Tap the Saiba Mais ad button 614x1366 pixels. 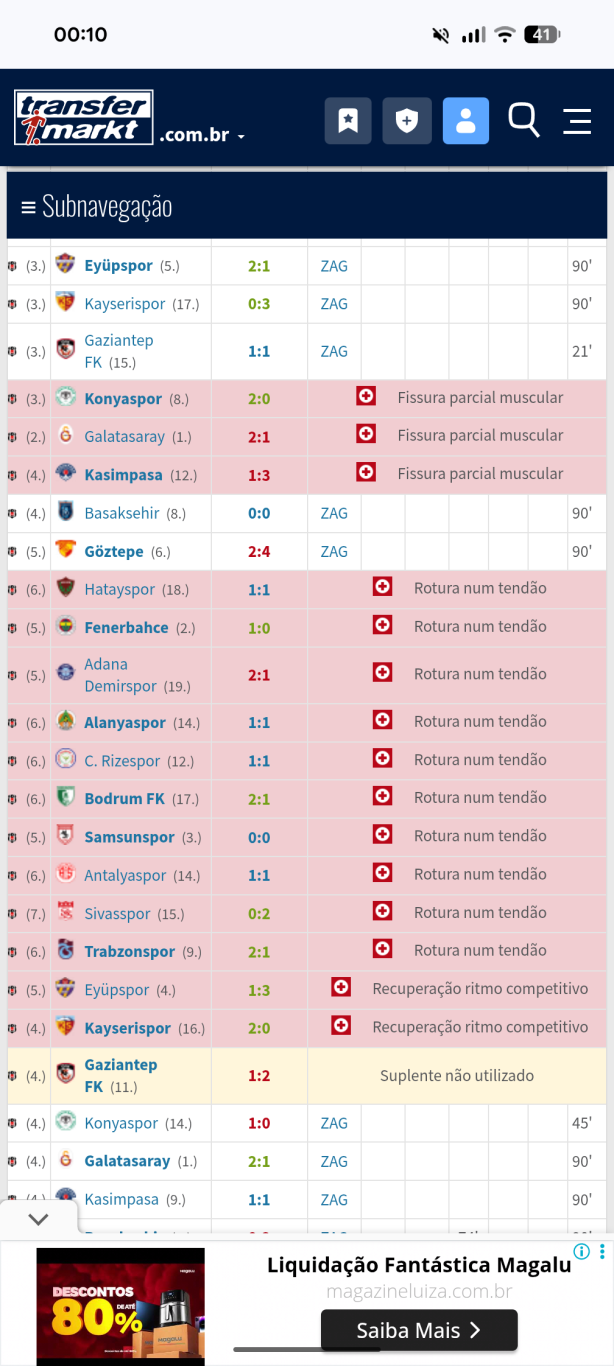pos(419,1330)
